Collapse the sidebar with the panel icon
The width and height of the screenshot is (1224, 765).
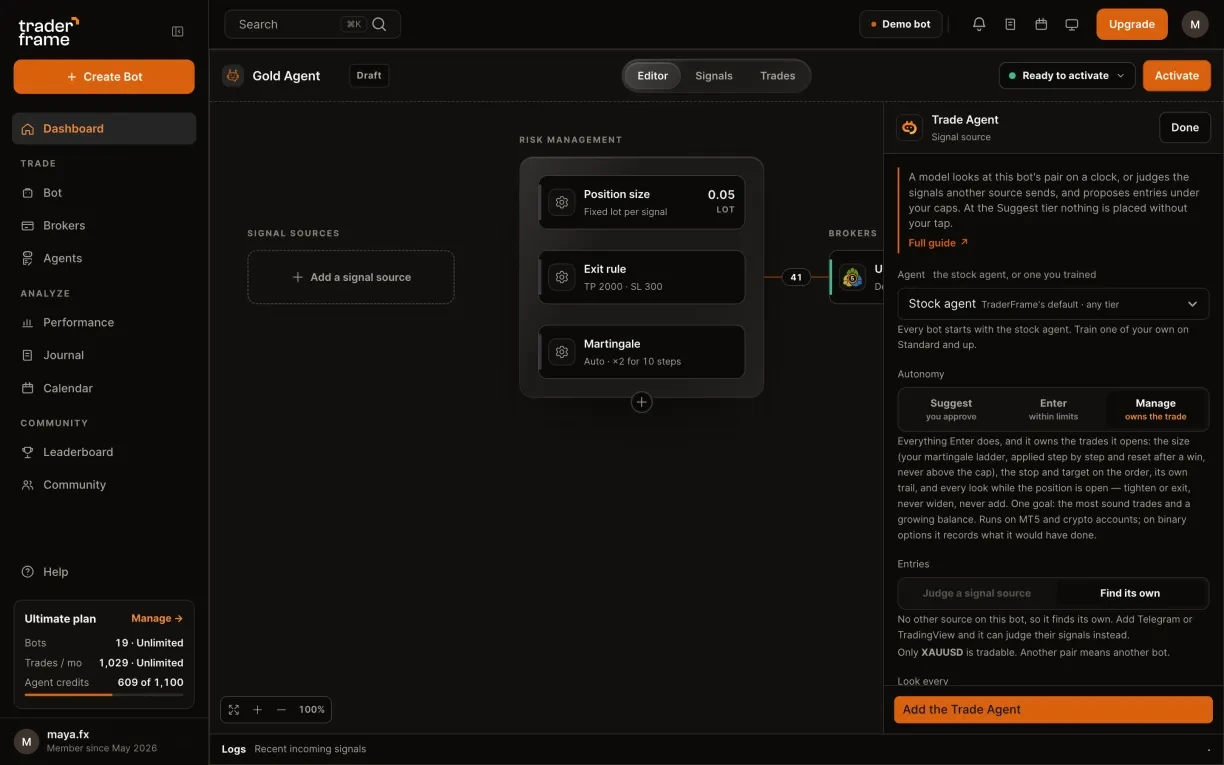[x=178, y=31]
